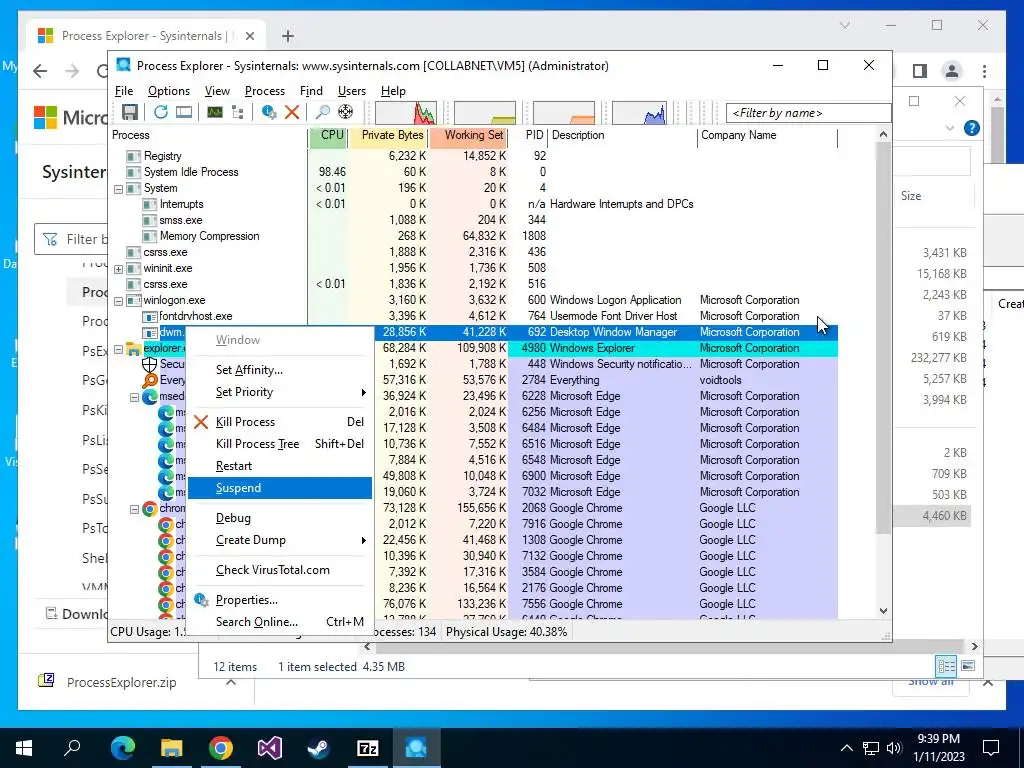Viewport: 1024px width, 768px height.
Task: Collapse the System process tree node
Action: click(x=118, y=189)
